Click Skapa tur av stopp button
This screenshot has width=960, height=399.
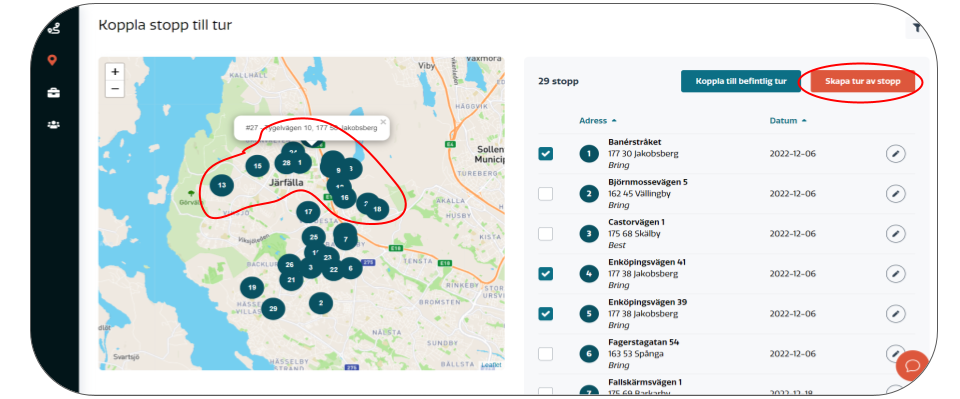pyautogui.click(x=863, y=81)
